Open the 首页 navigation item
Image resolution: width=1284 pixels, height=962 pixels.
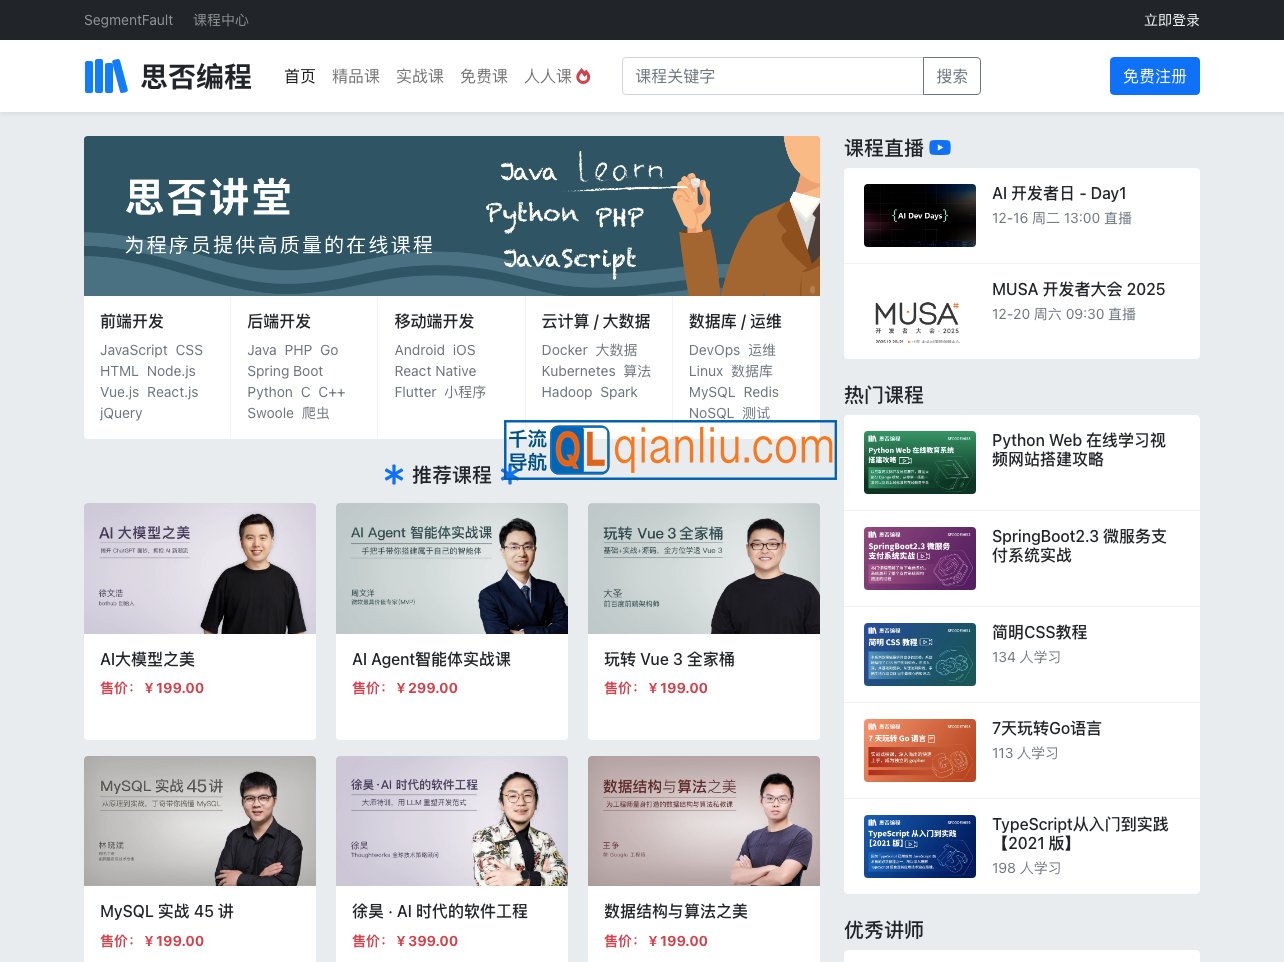tap(299, 76)
